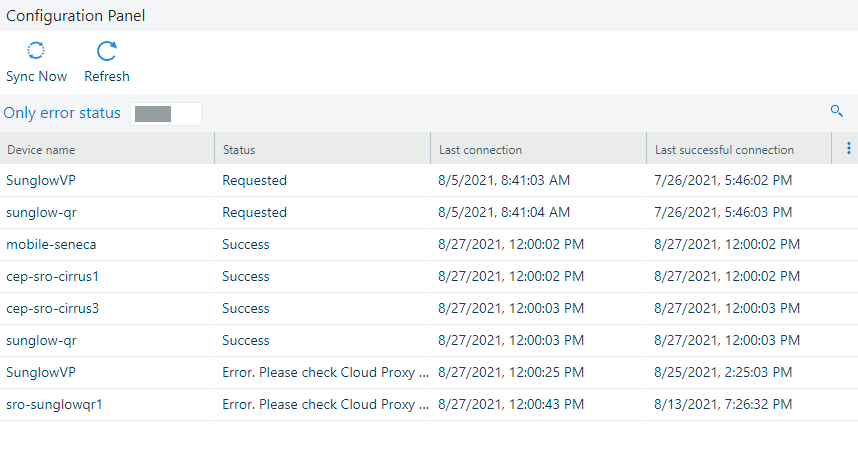Image resolution: width=858 pixels, height=468 pixels.
Task: Sort by Status column header
Action: [x=239, y=150]
